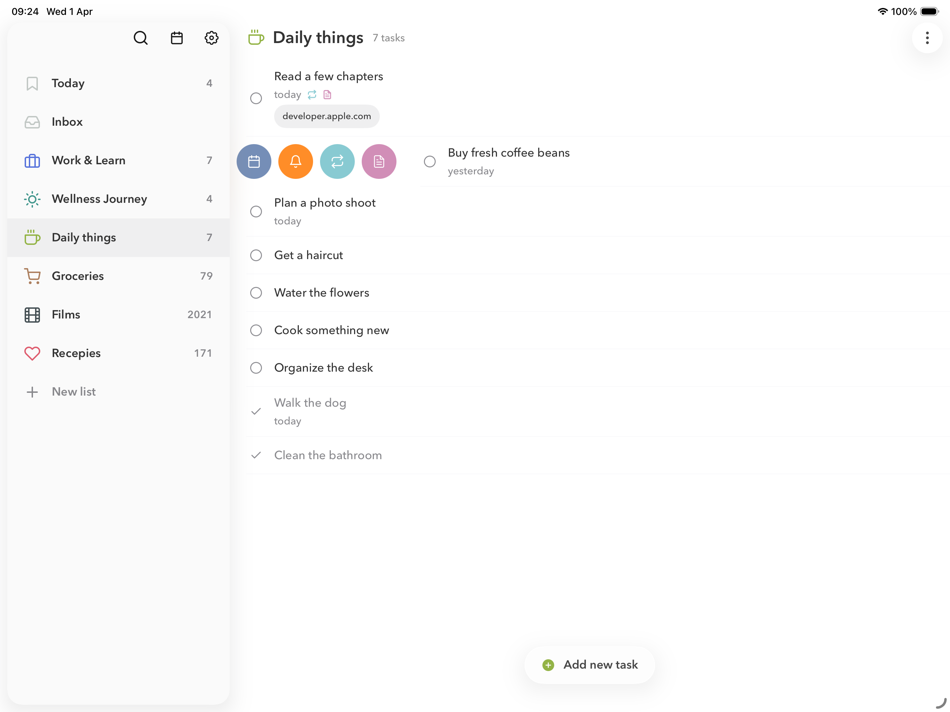Click the Get a haircut title
The image size is (950, 712).
(x=308, y=255)
